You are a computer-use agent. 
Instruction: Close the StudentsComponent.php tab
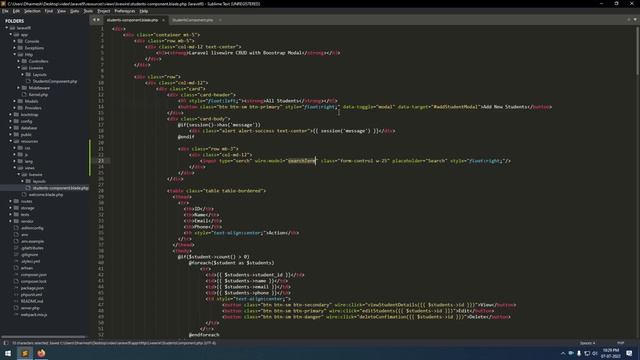point(220,20)
